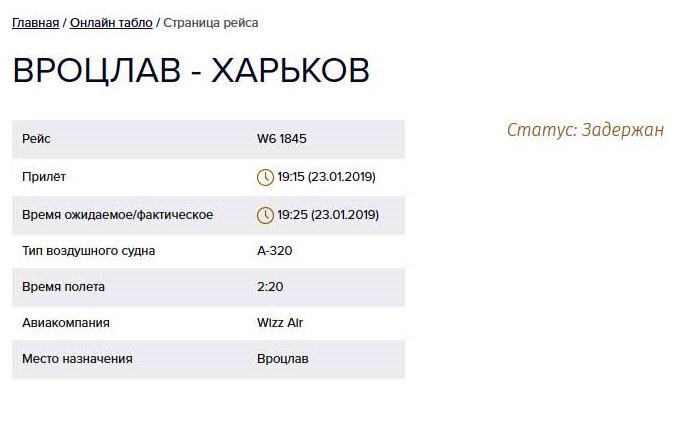This screenshot has height=421, width=676.
Task: Click the clock icon beside 19:25 actual time
Action: click(265, 215)
